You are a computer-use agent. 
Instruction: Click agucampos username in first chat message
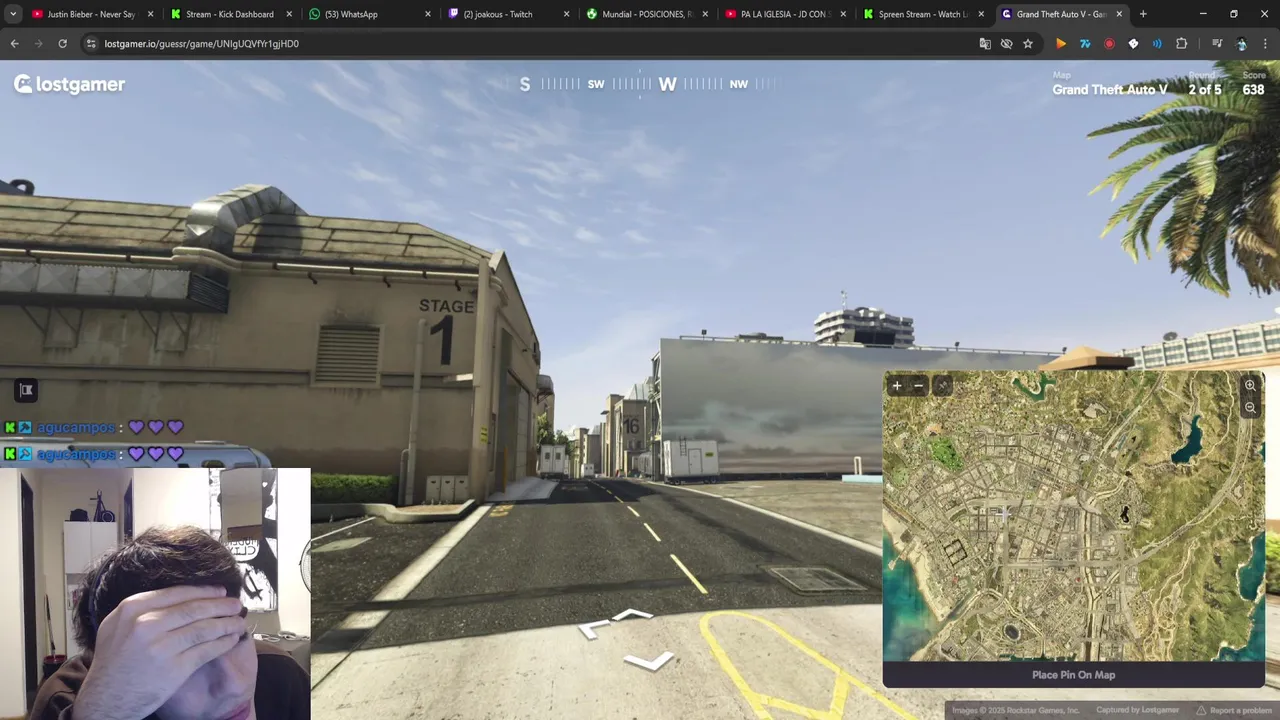[76, 427]
